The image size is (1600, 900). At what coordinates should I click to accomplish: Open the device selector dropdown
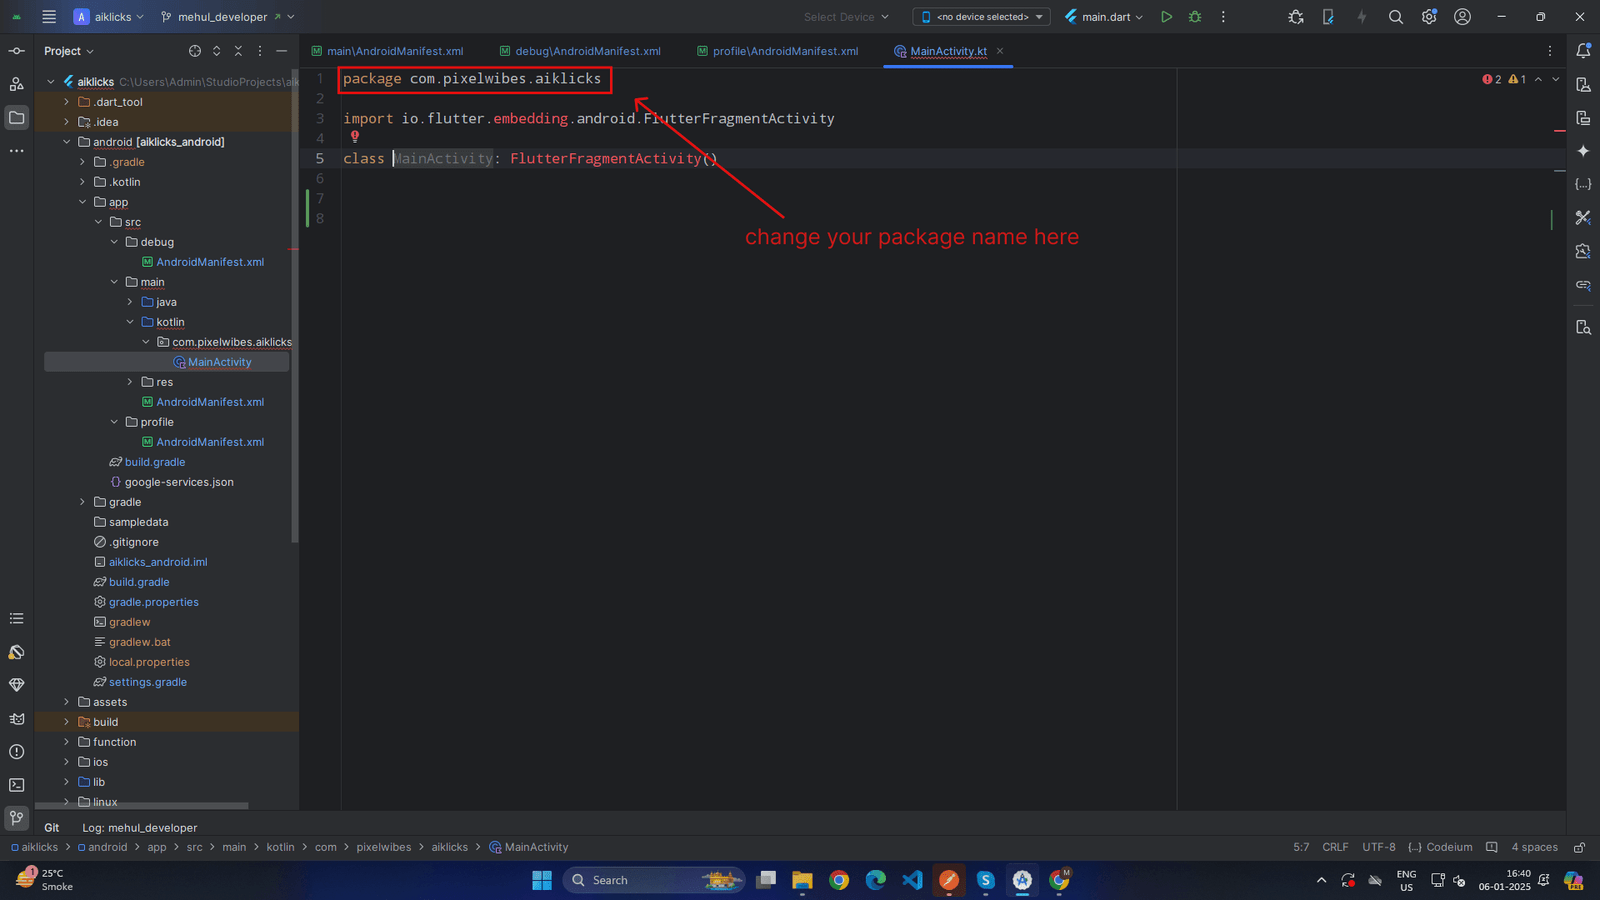tap(982, 17)
